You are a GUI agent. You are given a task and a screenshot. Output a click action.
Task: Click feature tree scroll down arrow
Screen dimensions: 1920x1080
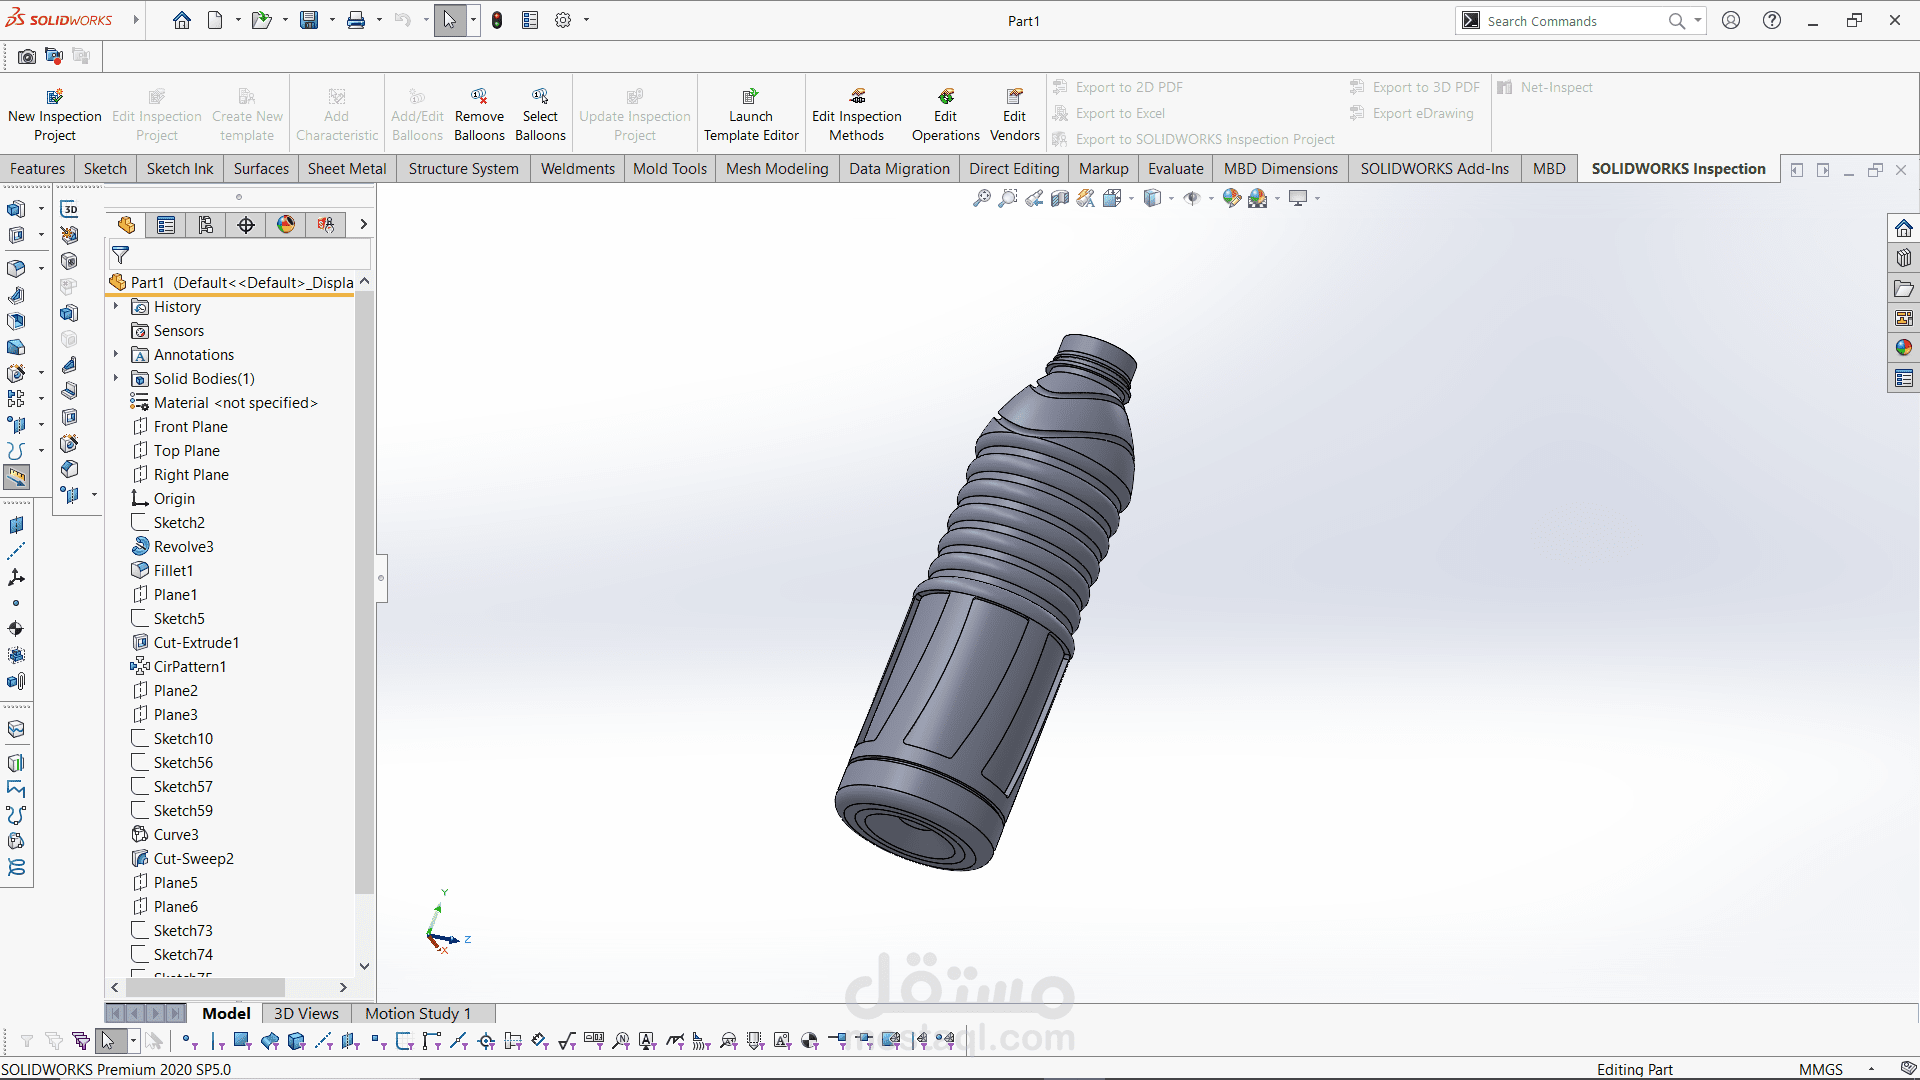pyautogui.click(x=364, y=966)
